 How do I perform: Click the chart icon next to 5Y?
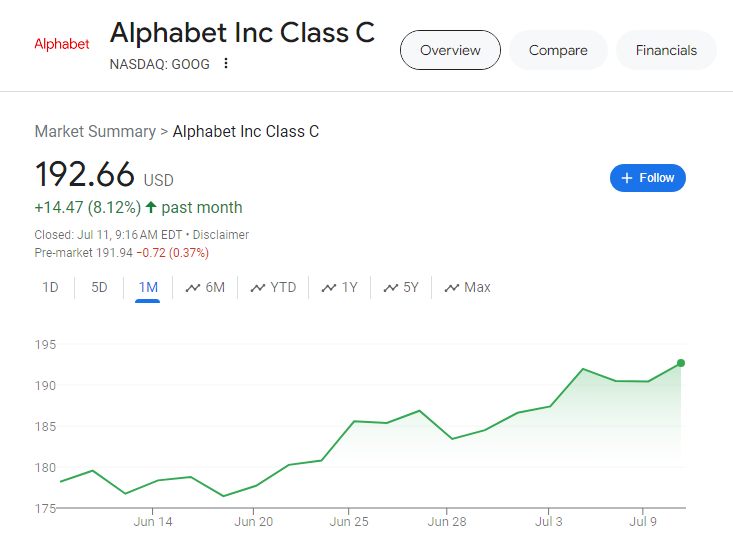[391, 287]
